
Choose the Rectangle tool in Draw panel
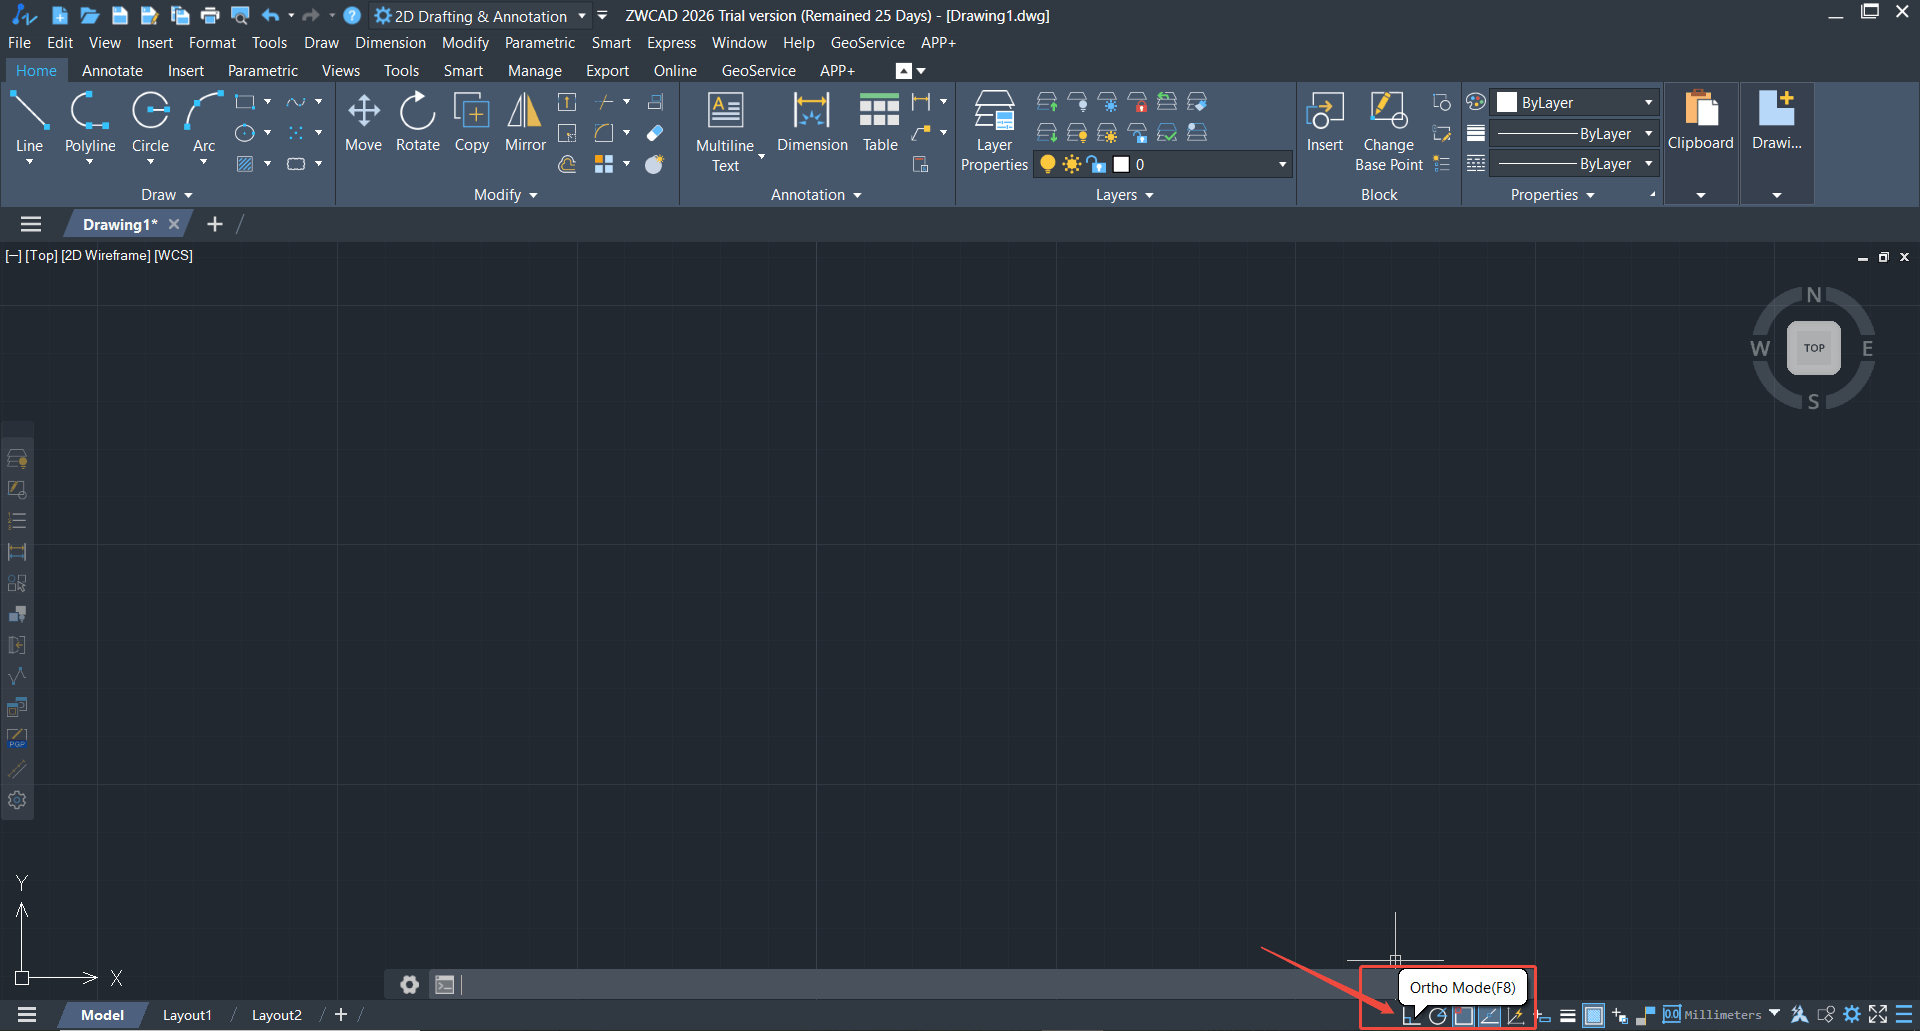coord(245,102)
